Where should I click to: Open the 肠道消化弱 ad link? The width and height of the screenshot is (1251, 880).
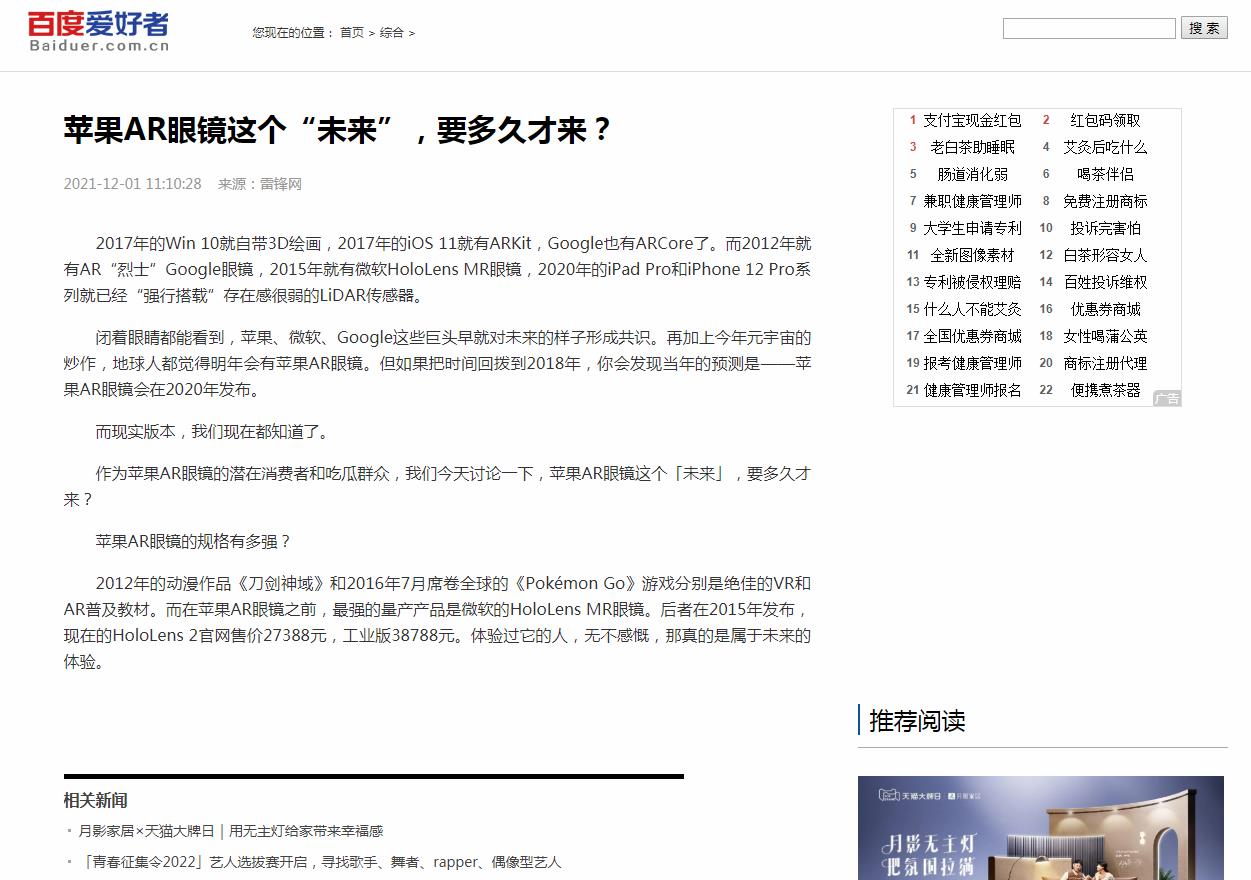pos(972,174)
